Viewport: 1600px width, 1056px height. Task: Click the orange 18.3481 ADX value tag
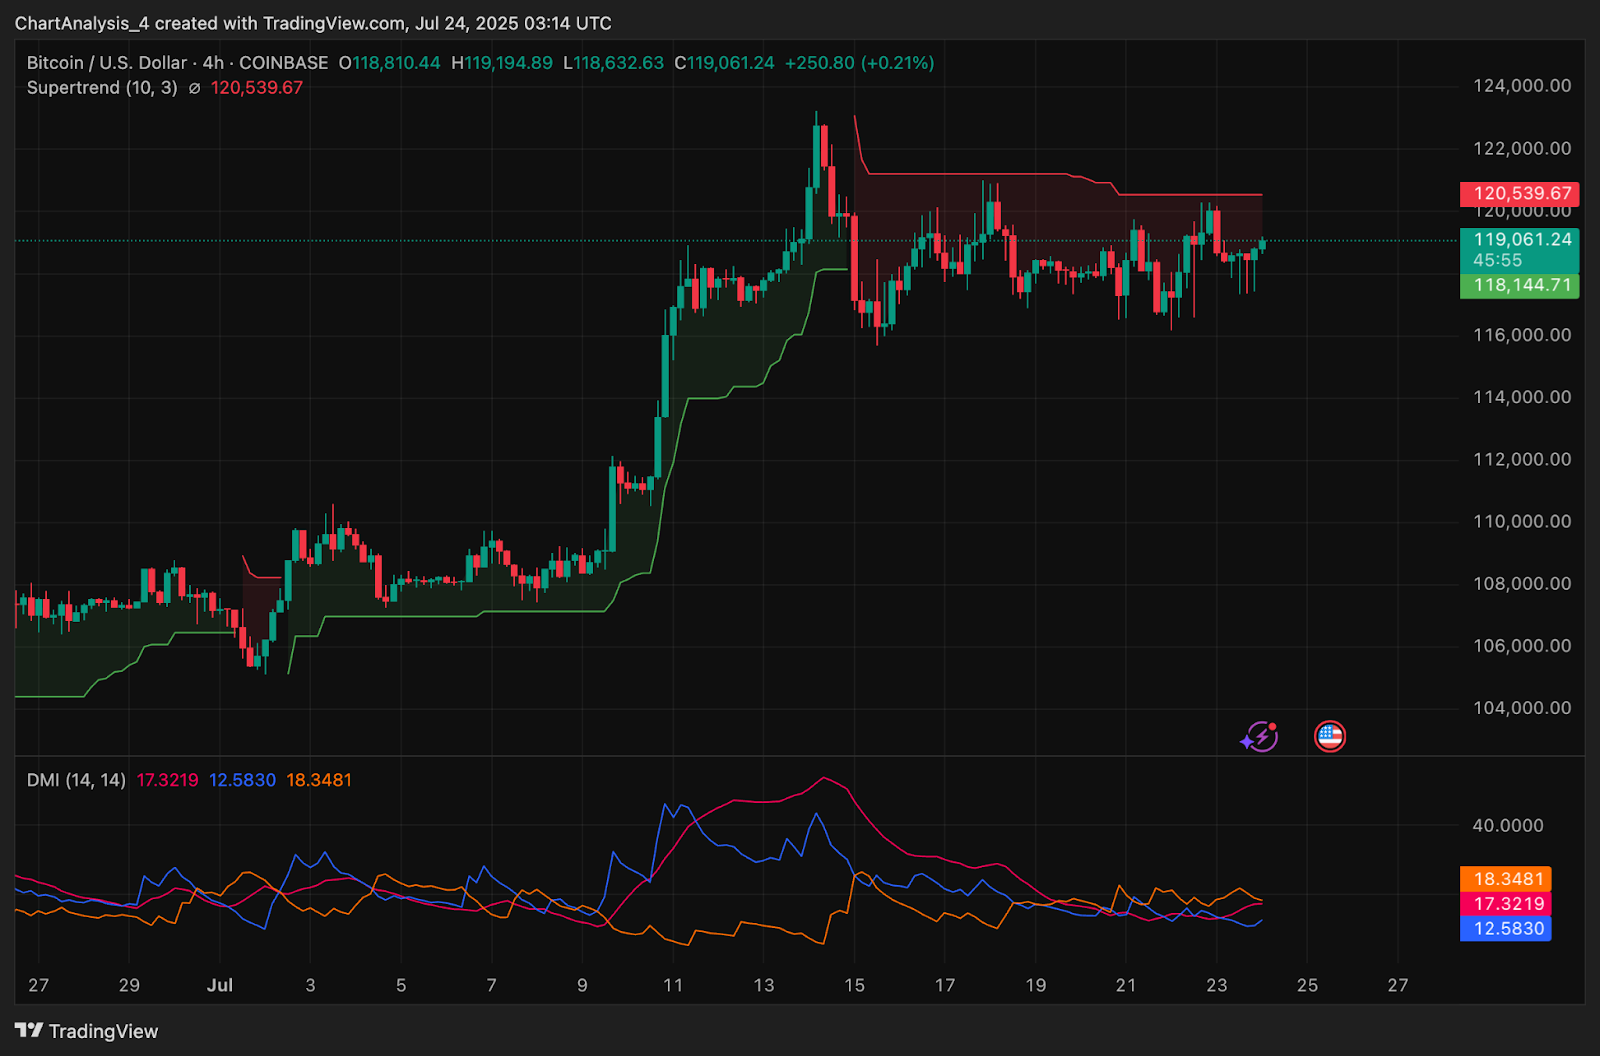tap(1506, 879)
